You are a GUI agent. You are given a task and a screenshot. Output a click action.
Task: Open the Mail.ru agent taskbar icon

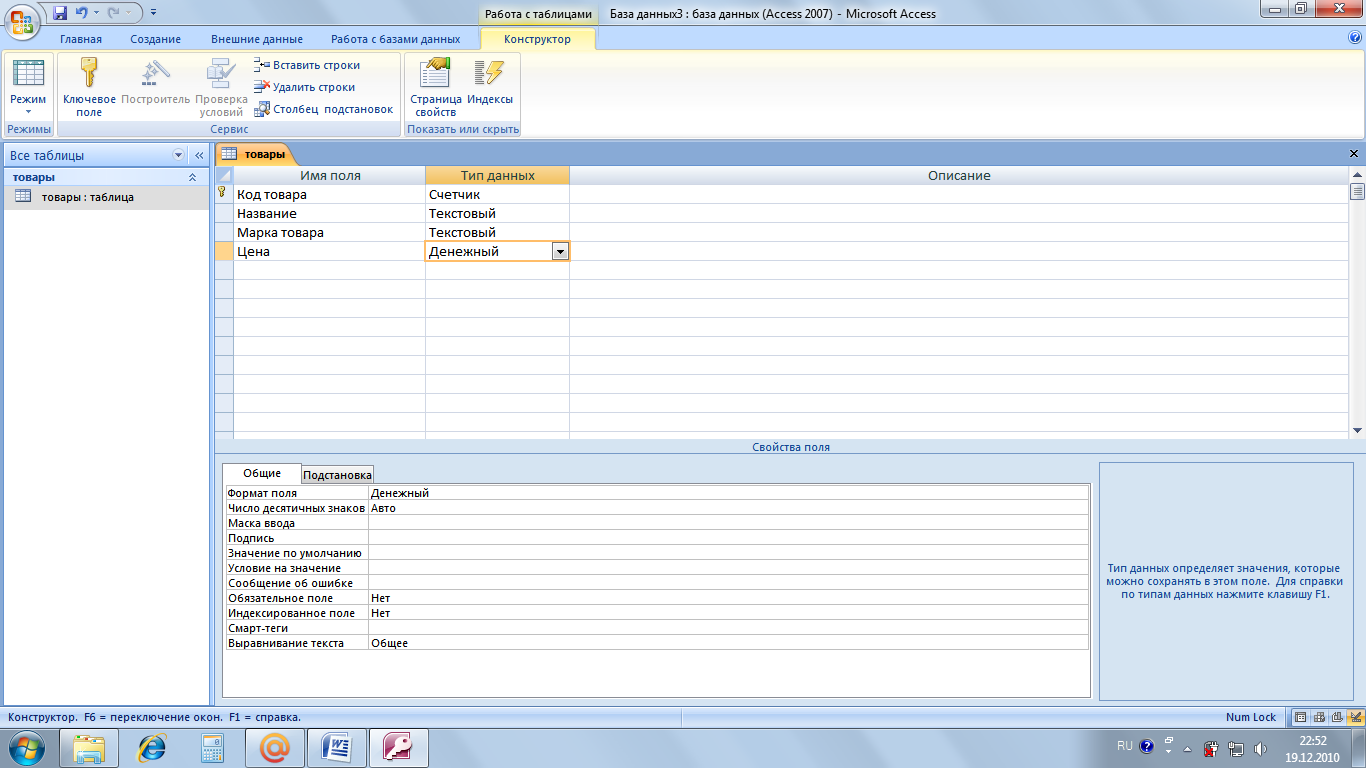(274, 748)
